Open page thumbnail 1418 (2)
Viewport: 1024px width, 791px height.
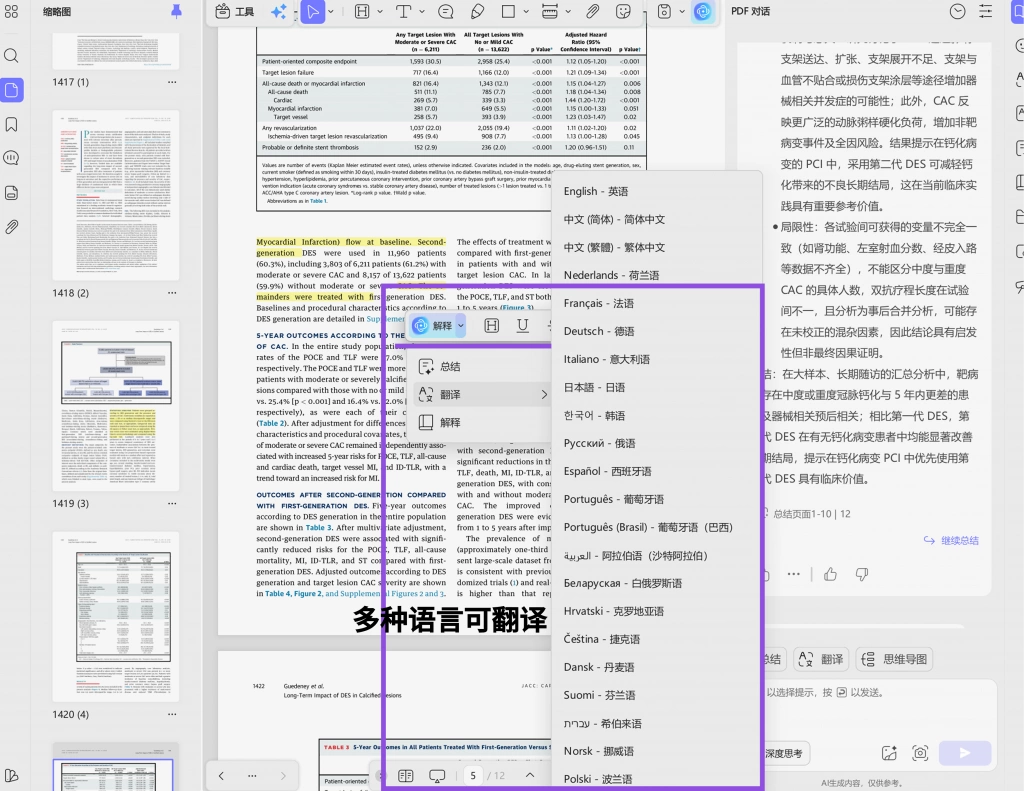coord(116,195)
